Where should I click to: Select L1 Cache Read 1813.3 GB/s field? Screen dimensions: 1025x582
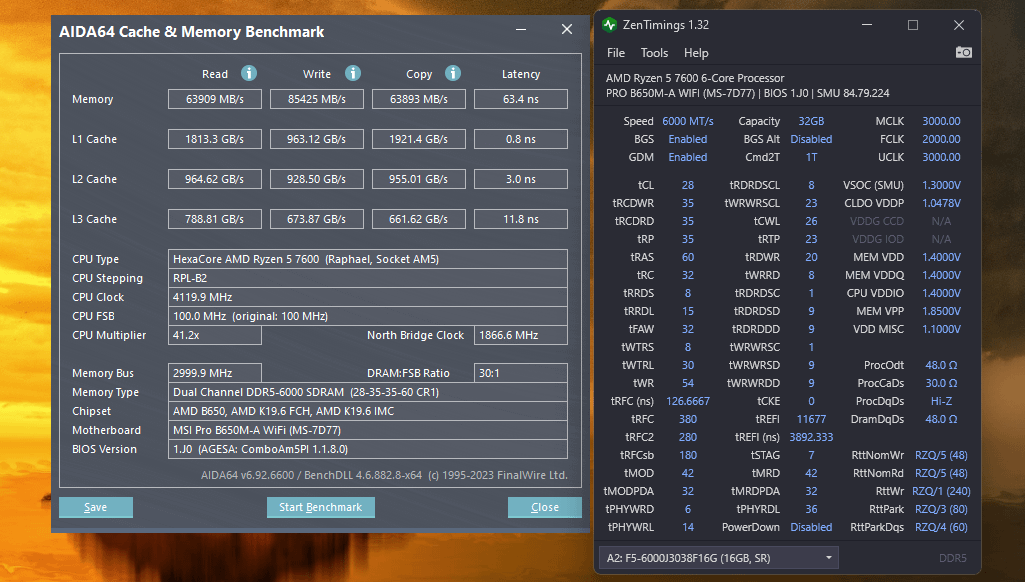point(214,139)
